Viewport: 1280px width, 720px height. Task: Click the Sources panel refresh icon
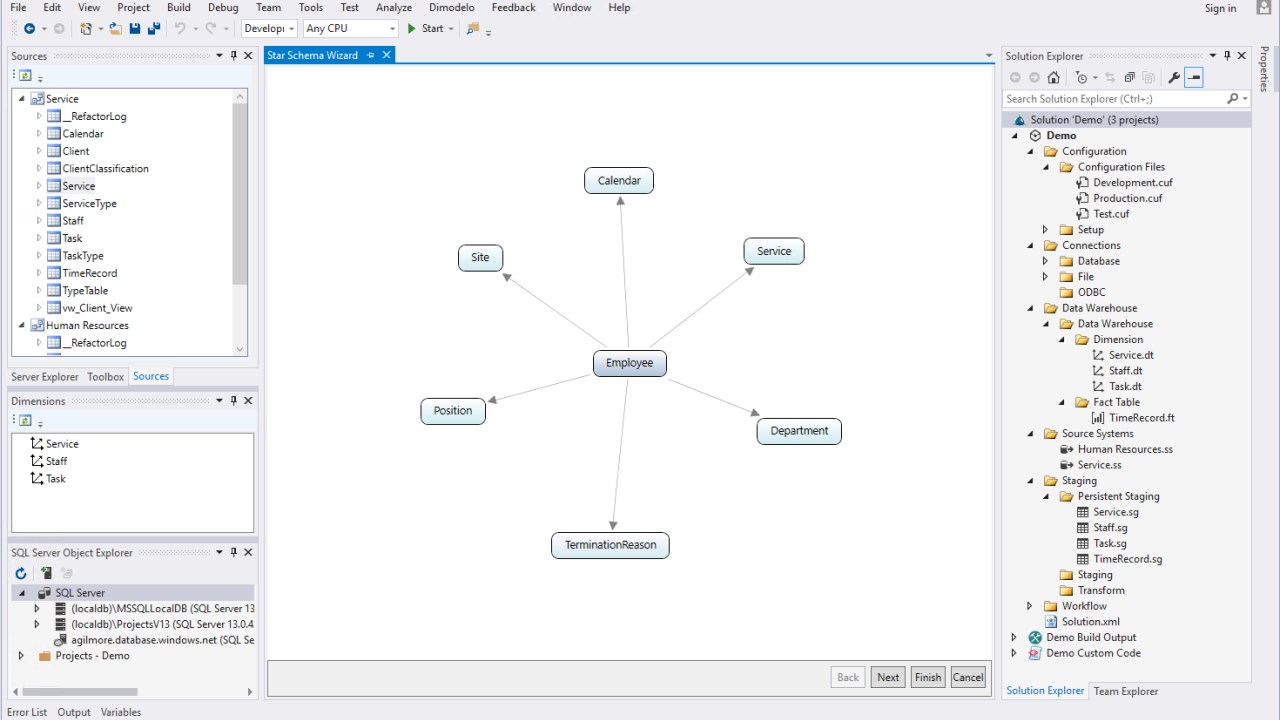coord(26,75)
